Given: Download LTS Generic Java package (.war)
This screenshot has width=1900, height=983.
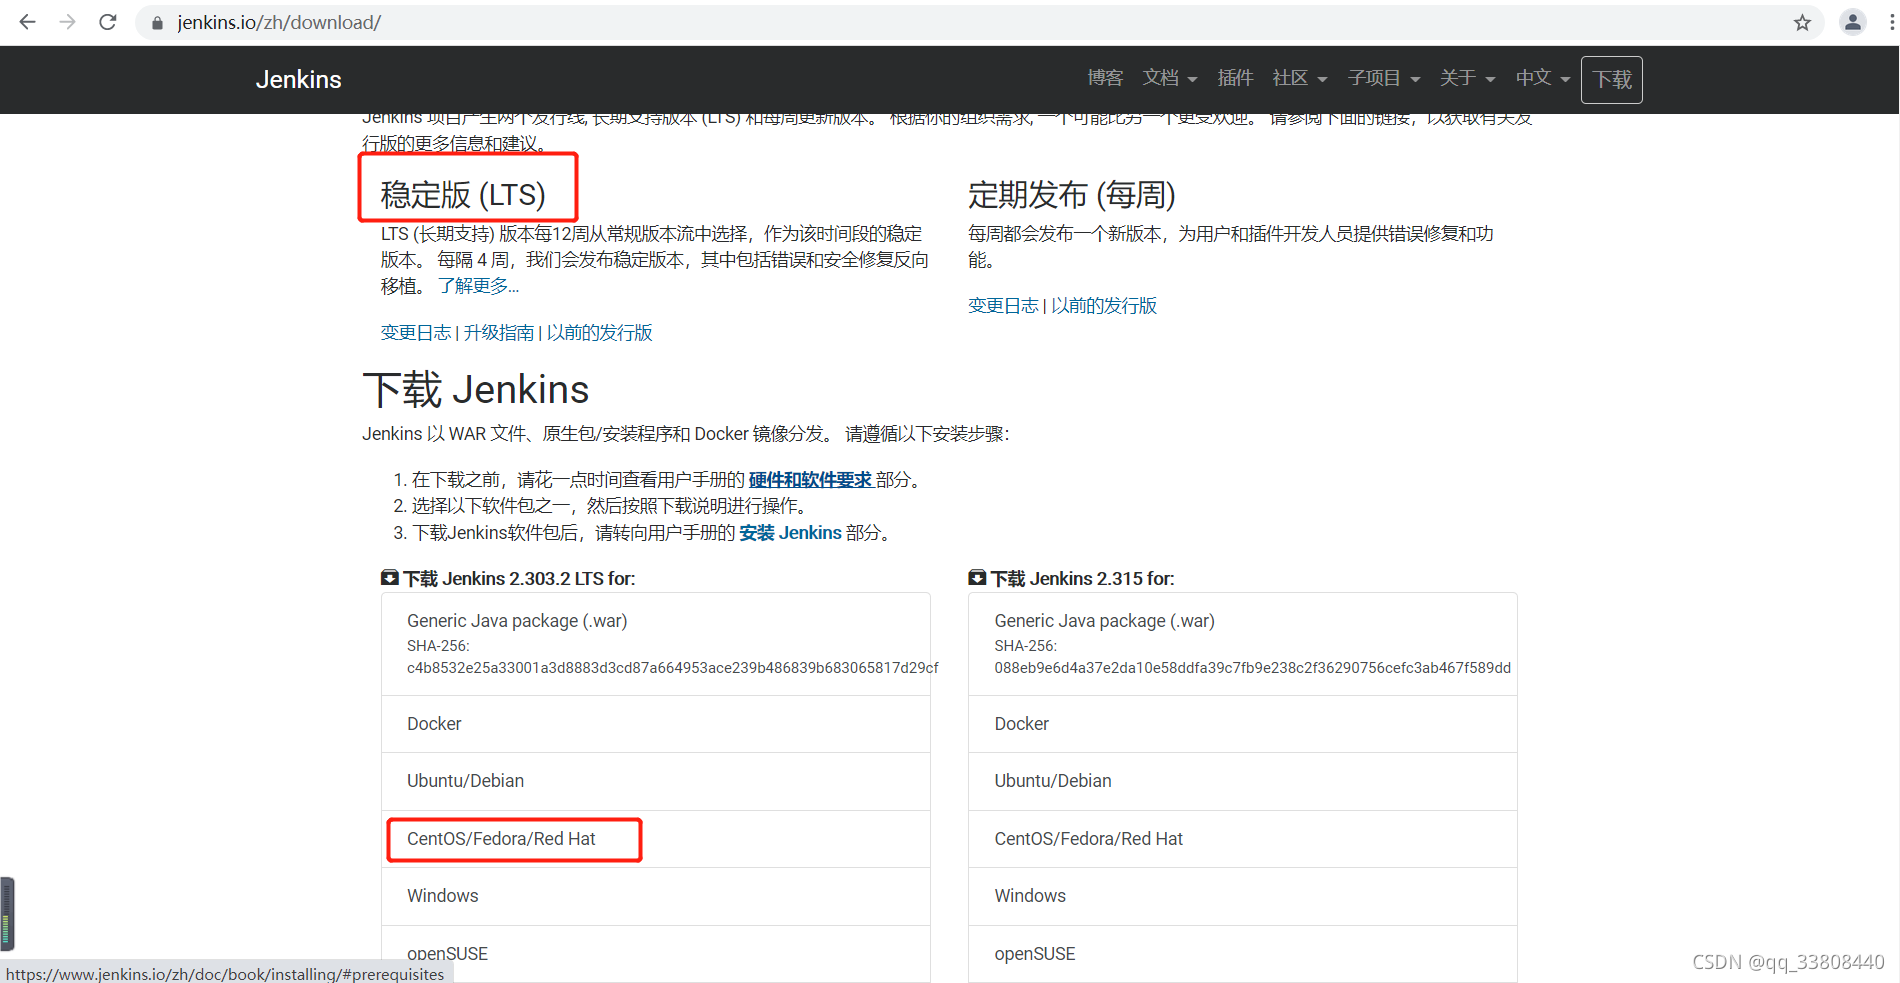Looking at the screenshot, I should point(656,644).
